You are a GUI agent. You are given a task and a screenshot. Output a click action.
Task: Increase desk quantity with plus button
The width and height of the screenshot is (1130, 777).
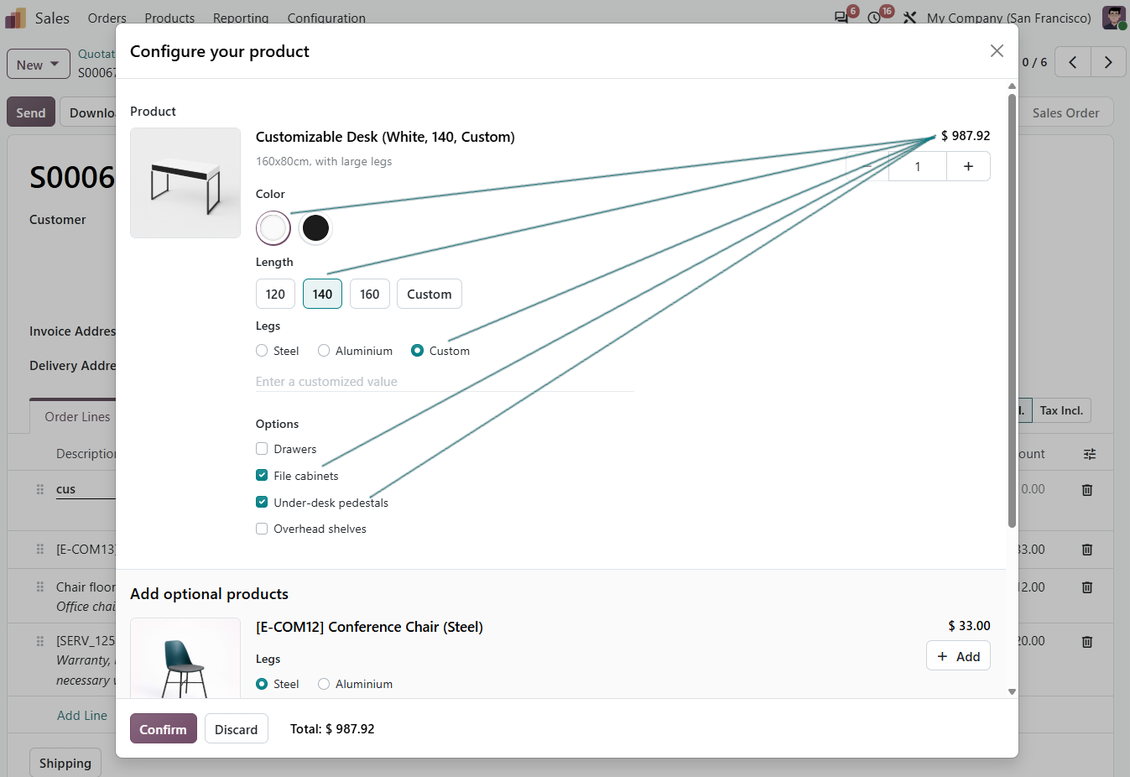click(968, 166)
